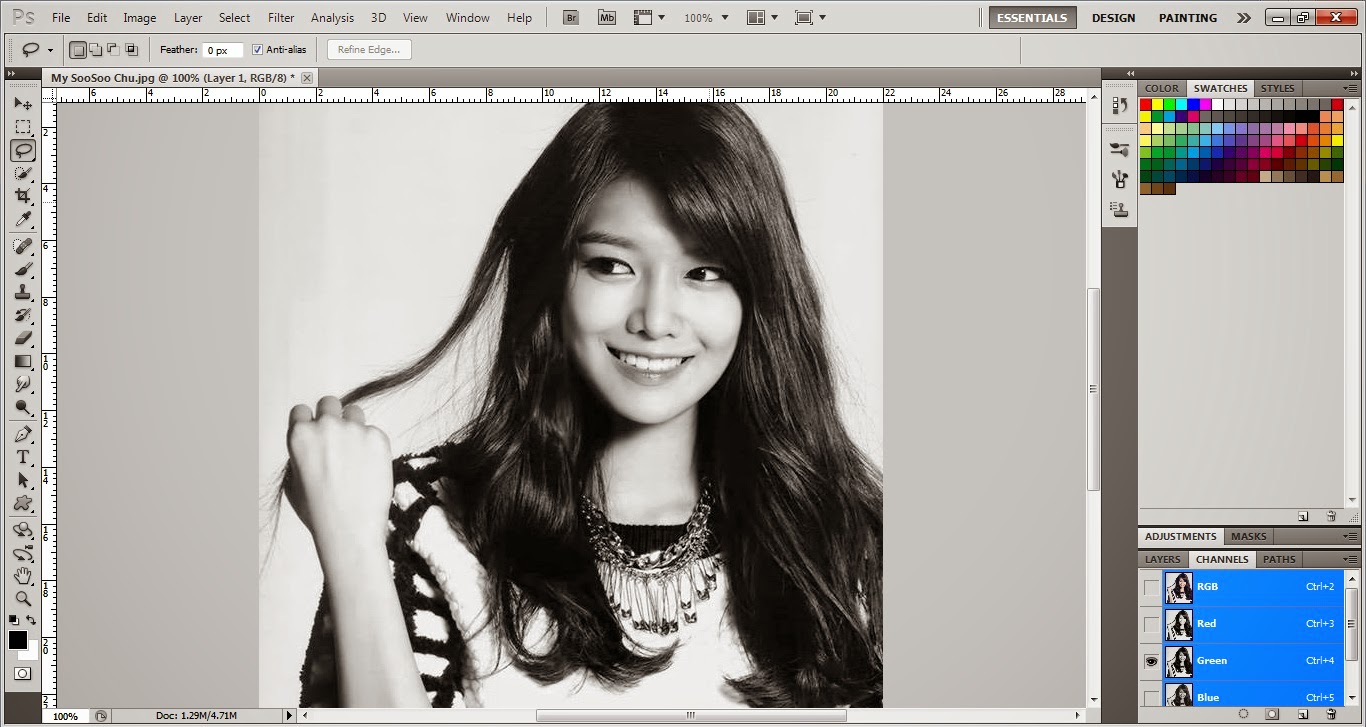Choose the Add to selection mode
This screenshot has width=1366, height=727.
[96, 49]
